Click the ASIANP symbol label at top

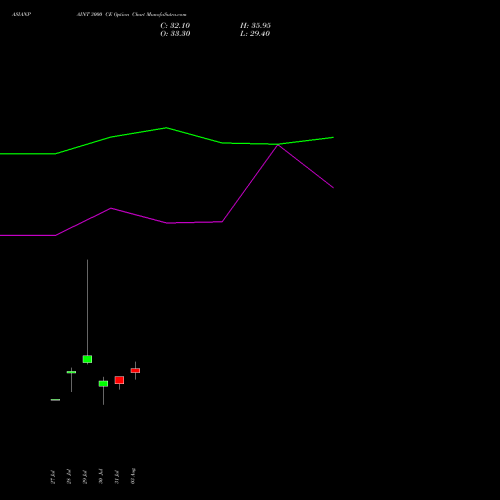21,15
